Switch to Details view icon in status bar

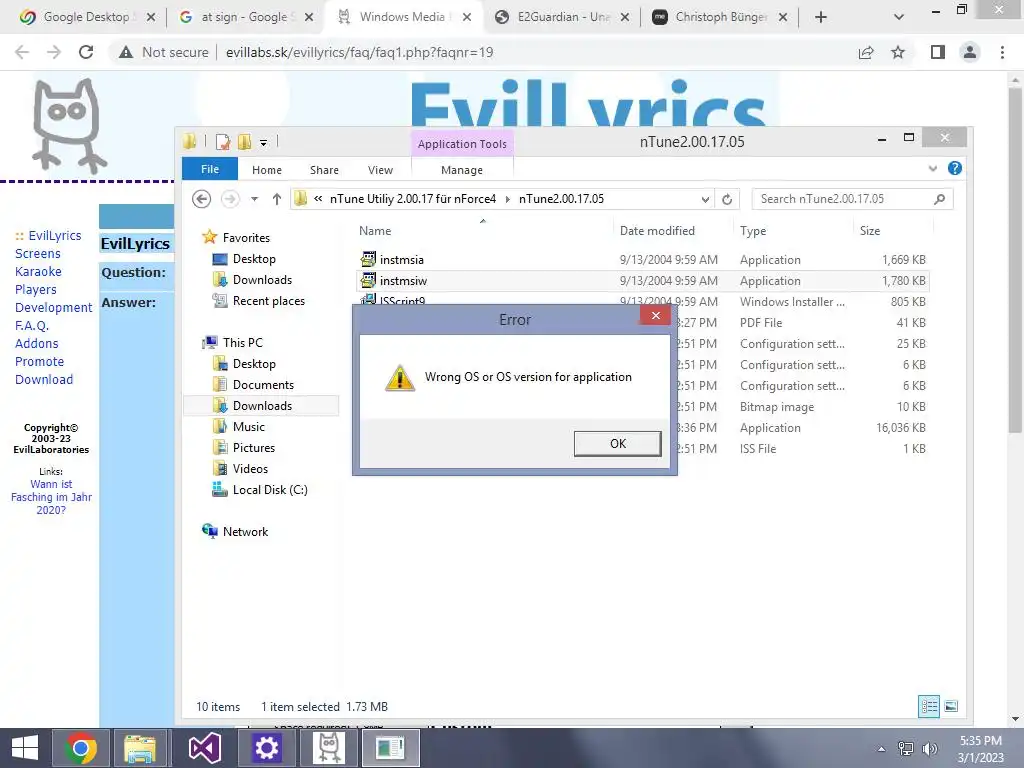pyautogui.click(x=929, y=706)
